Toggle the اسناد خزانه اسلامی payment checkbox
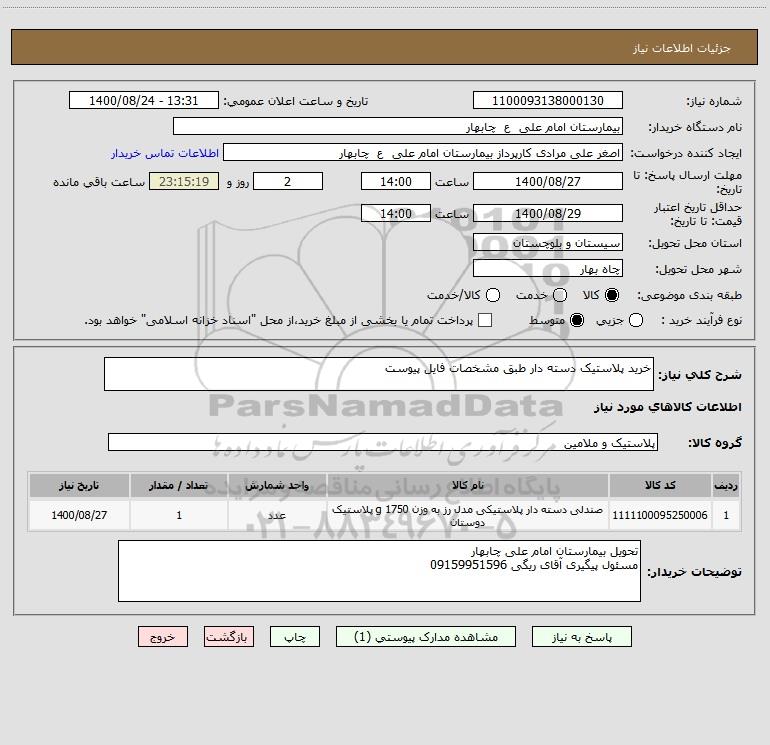The image size is (770, 745). click(485, 320)
